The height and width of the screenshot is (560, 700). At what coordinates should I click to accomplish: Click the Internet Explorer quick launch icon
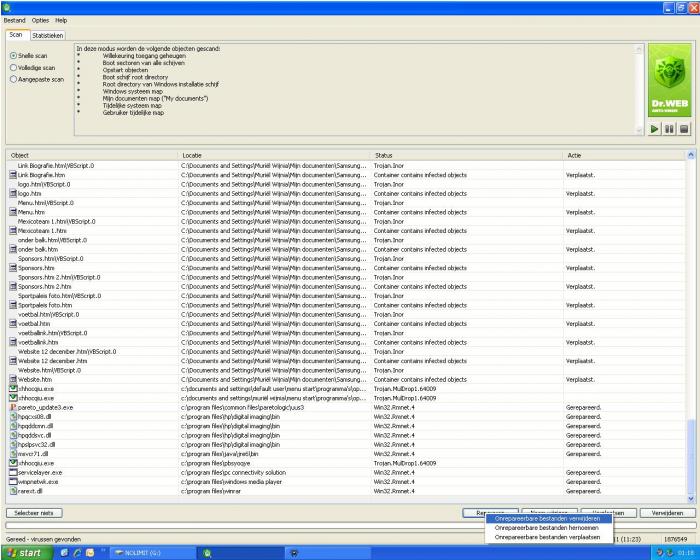(x=77, y=553)
